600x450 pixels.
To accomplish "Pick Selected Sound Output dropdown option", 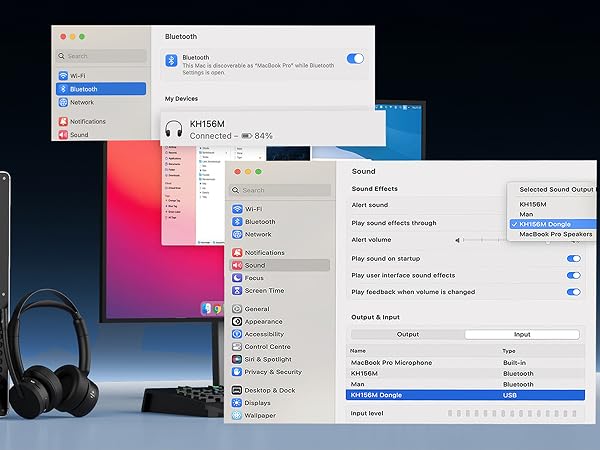I will click(x=556, y=189).
